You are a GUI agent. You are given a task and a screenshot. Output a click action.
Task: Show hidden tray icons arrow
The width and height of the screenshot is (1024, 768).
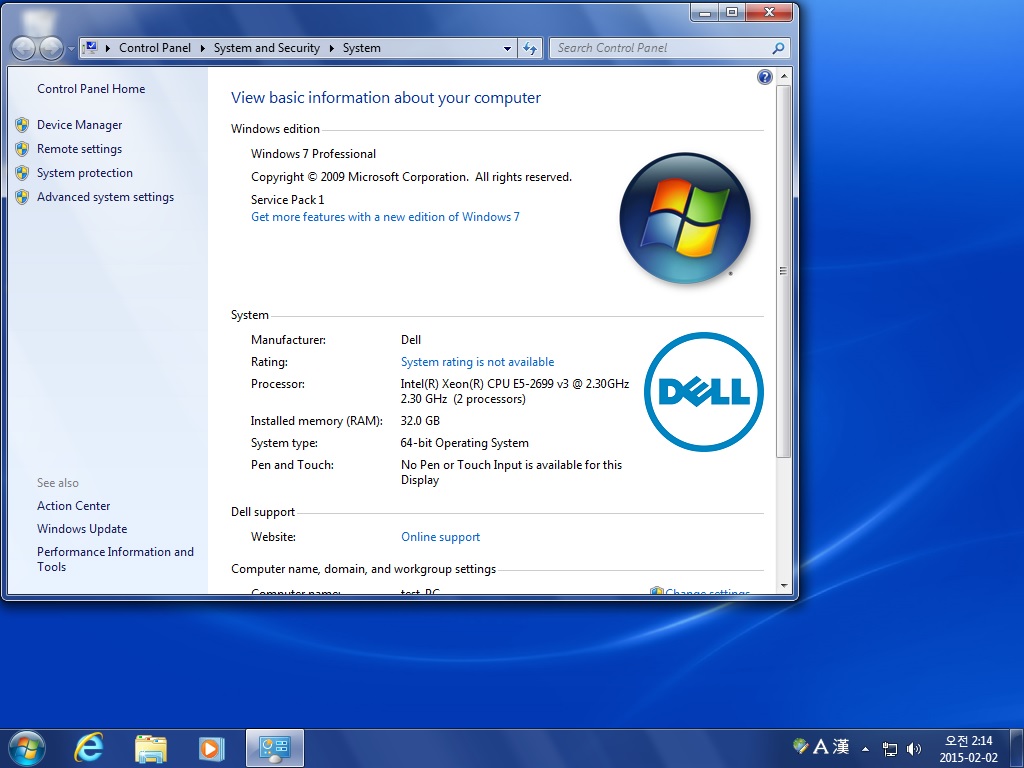[865, 749]
